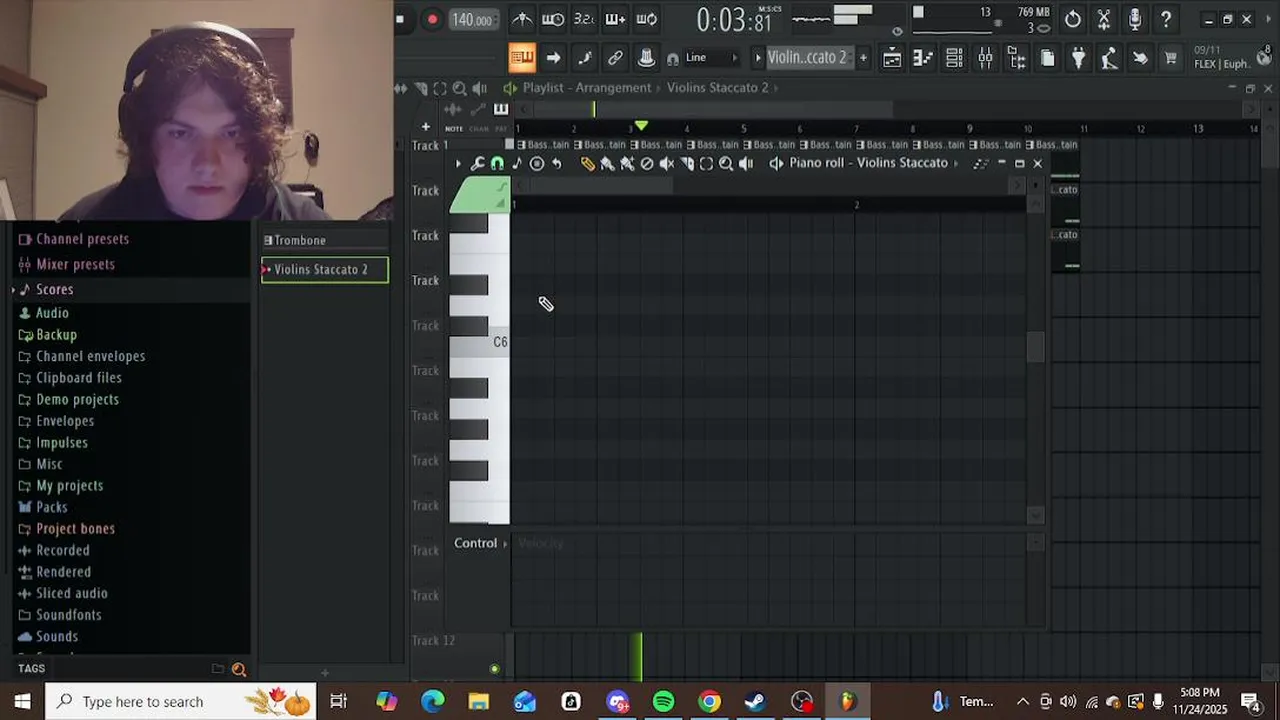Click the playlist add track plus button
Screen dimensions: 1280x720
pyautogui.click(x=425, y=127)
